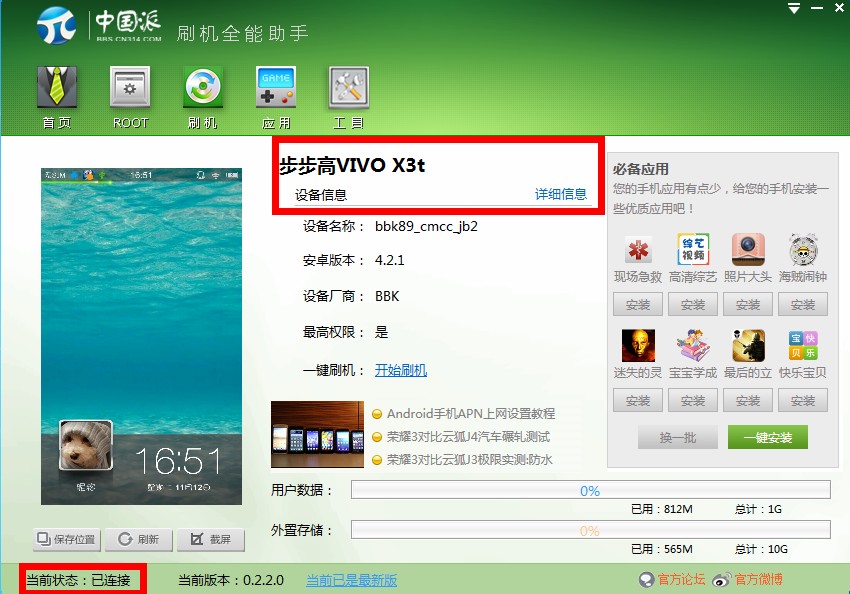Click the 刷新 refresh button

[139, 539]
